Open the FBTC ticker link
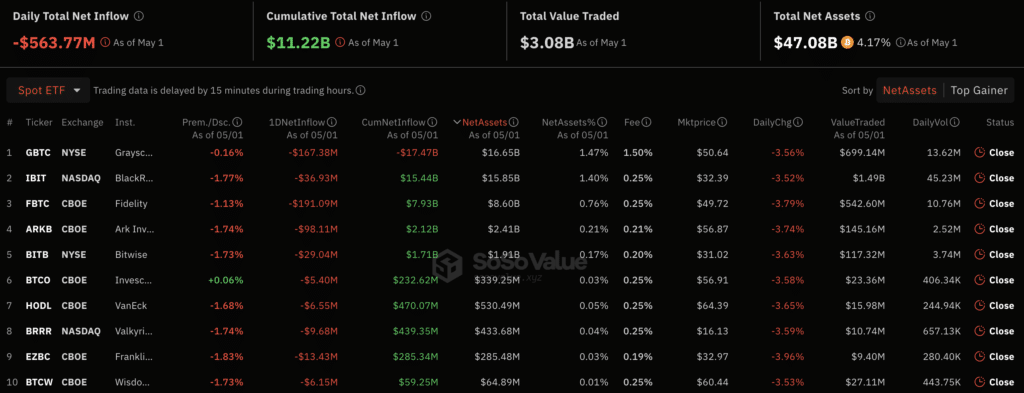1024x393 pixels. pos(37,204)
